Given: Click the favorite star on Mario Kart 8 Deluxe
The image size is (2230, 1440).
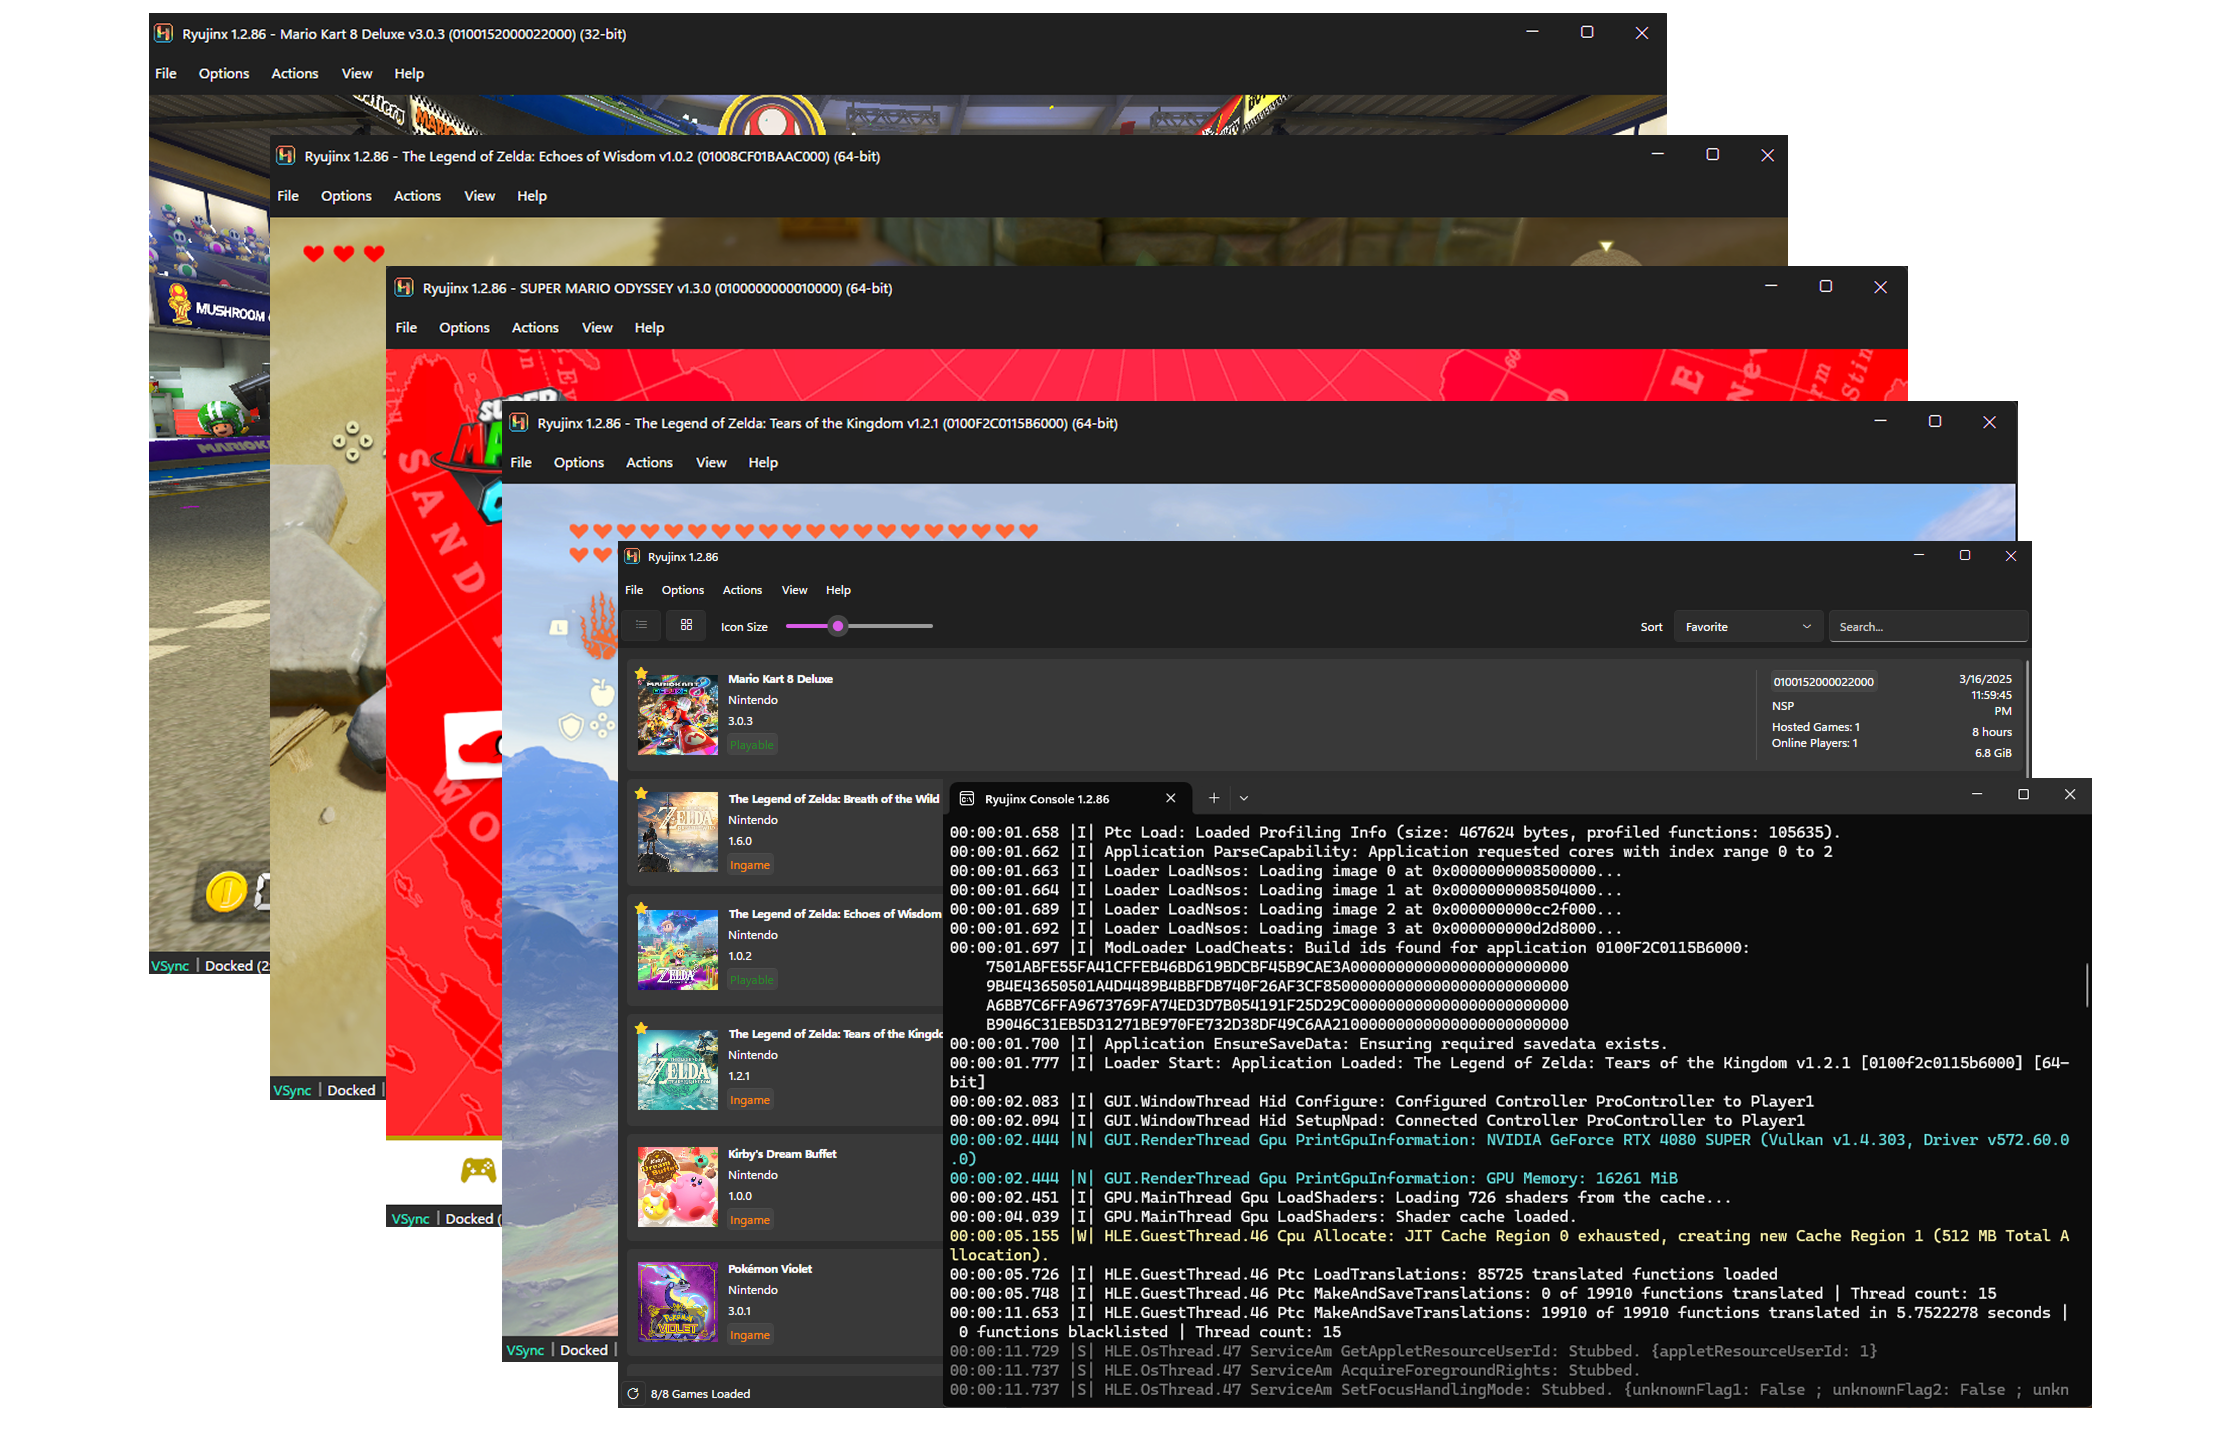Looking at the screenshot, I should (642, 674).
